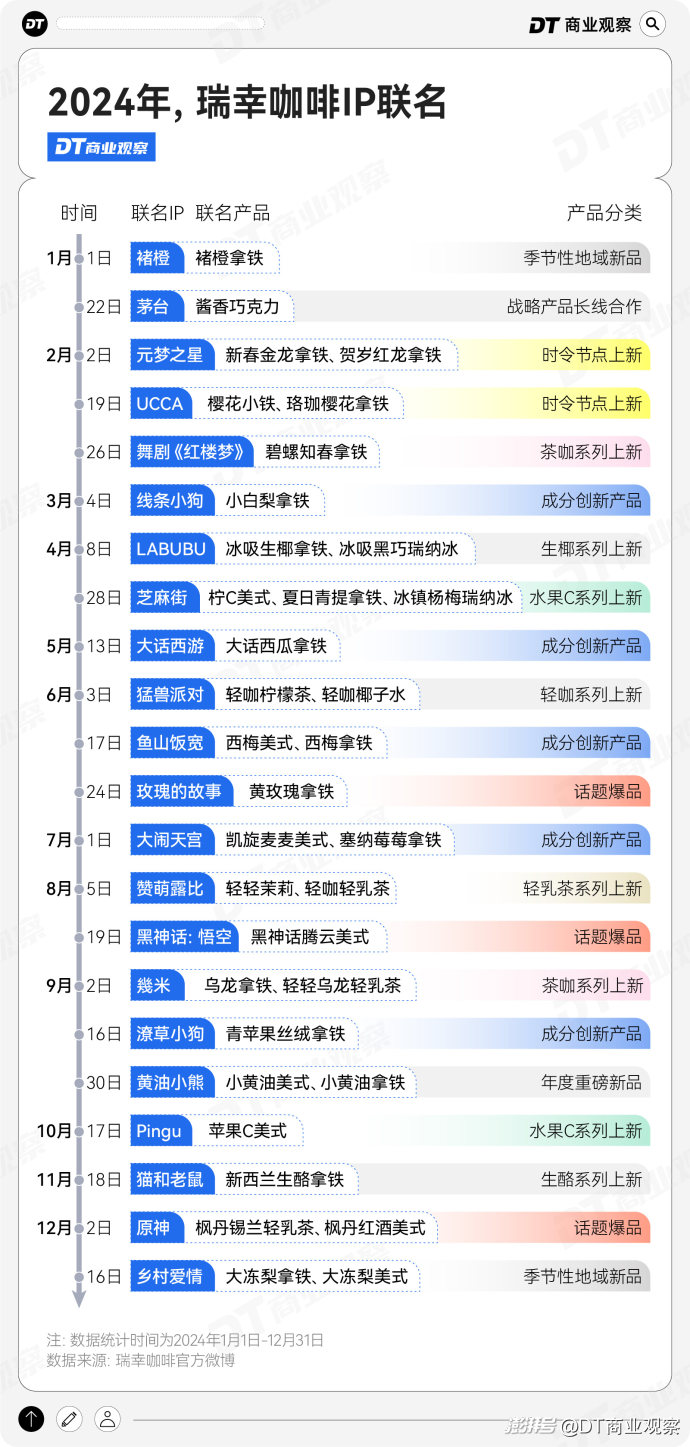The height and width of the screenshot is (1447, 690).
Task: Select the 芝麻街 IP label
Action: 163,597
